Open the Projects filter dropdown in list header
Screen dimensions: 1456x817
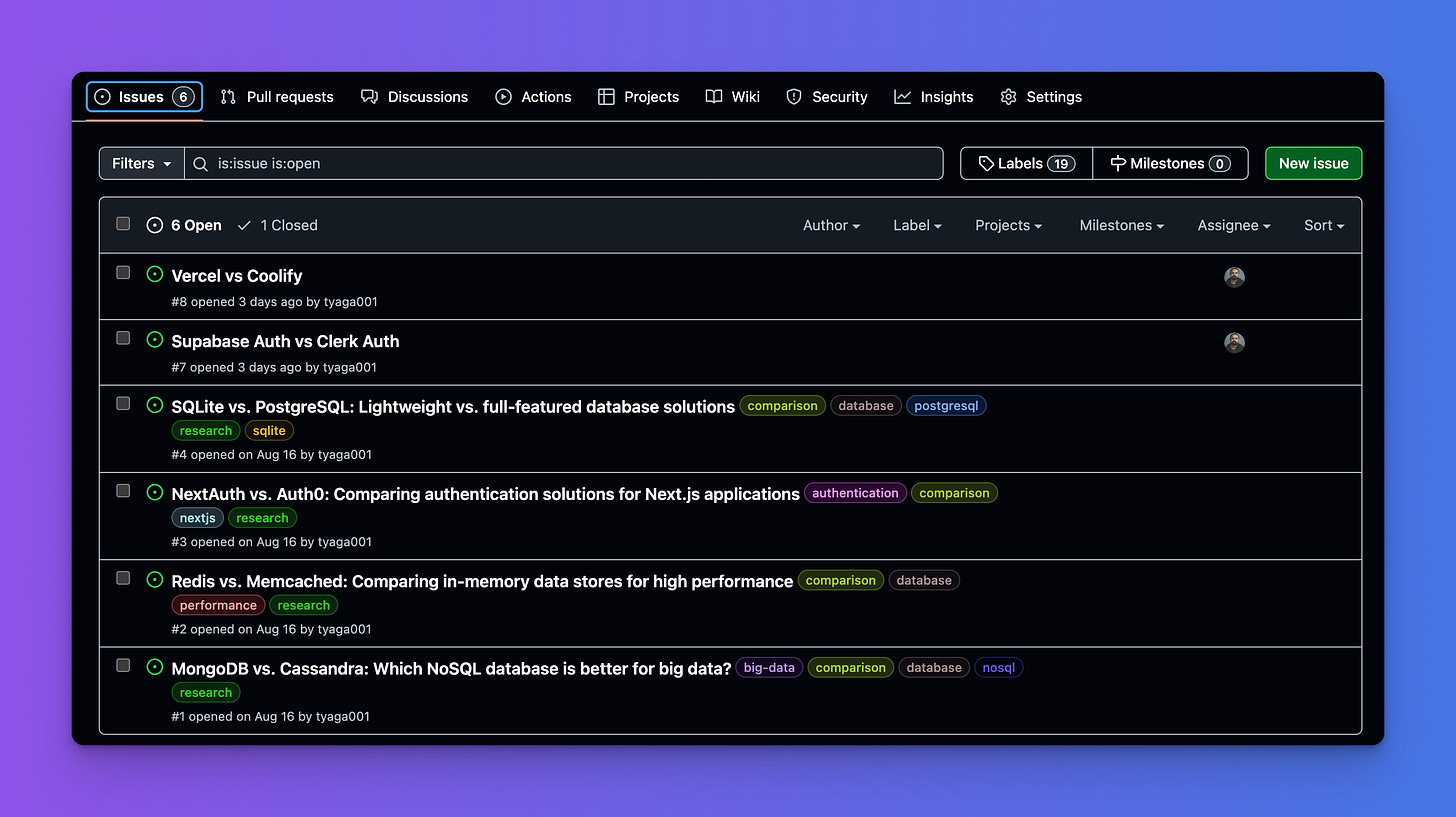click(1008, 225)
